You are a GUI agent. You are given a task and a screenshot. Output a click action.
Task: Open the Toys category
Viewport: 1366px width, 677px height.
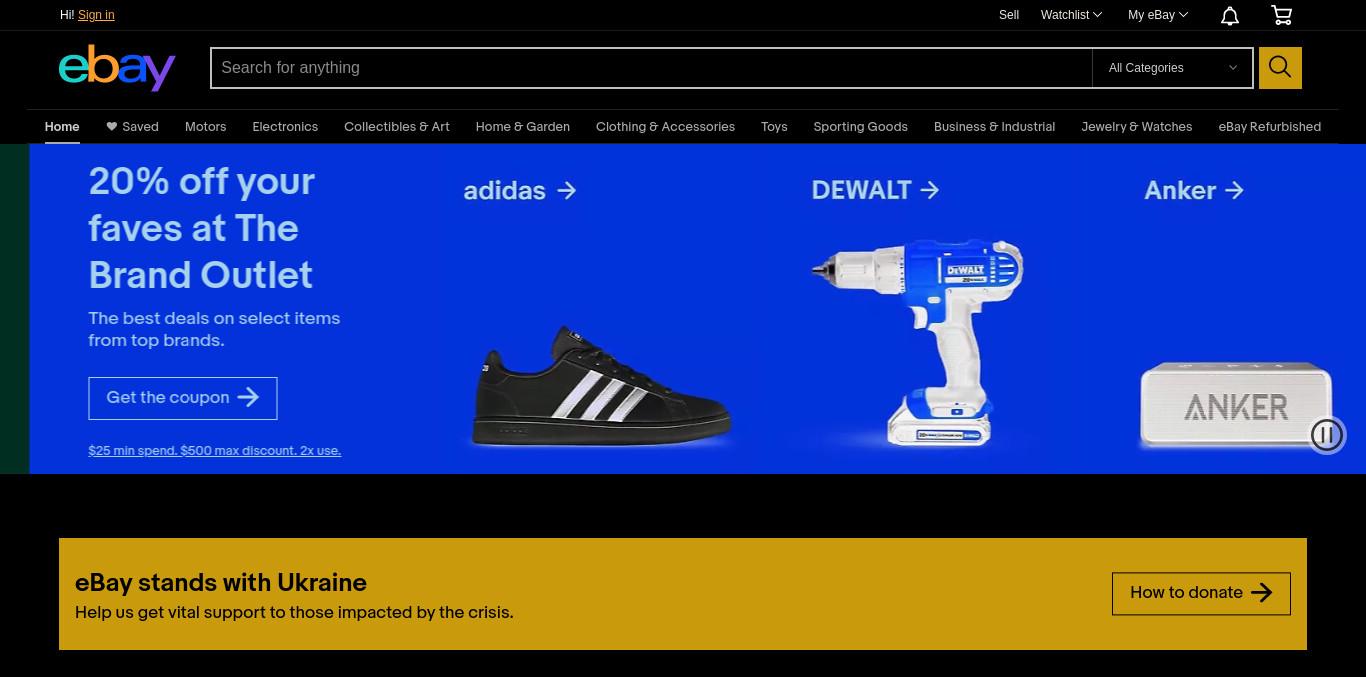[x=774, y=127]
